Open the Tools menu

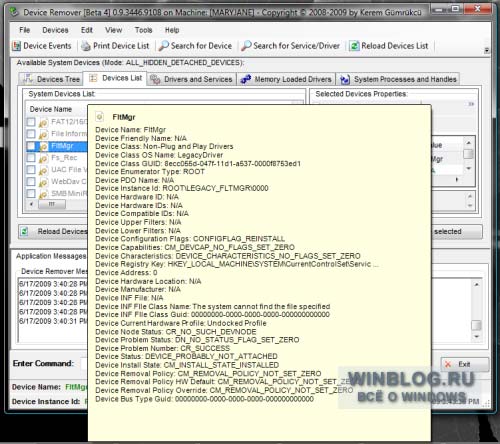click(143, 30)
